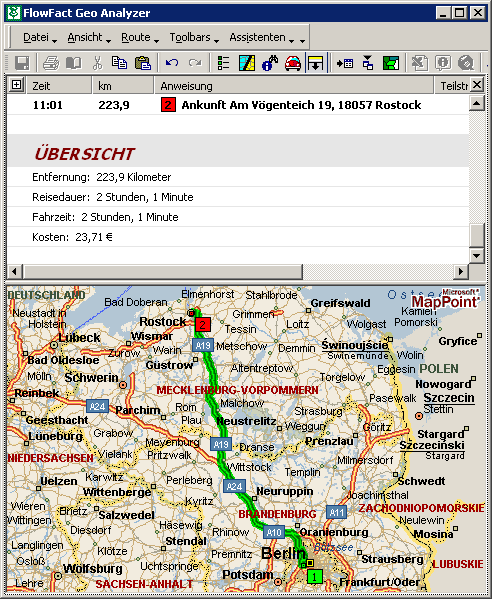Click the Kosten 23,71 € line
492x599 pixels.
[72, 237]
